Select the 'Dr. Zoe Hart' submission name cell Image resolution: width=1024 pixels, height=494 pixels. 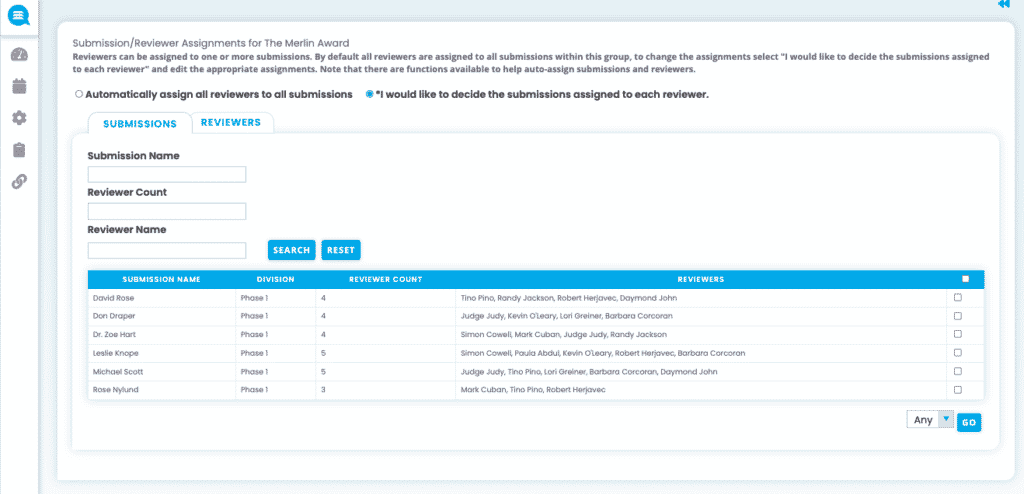[162, 335]
